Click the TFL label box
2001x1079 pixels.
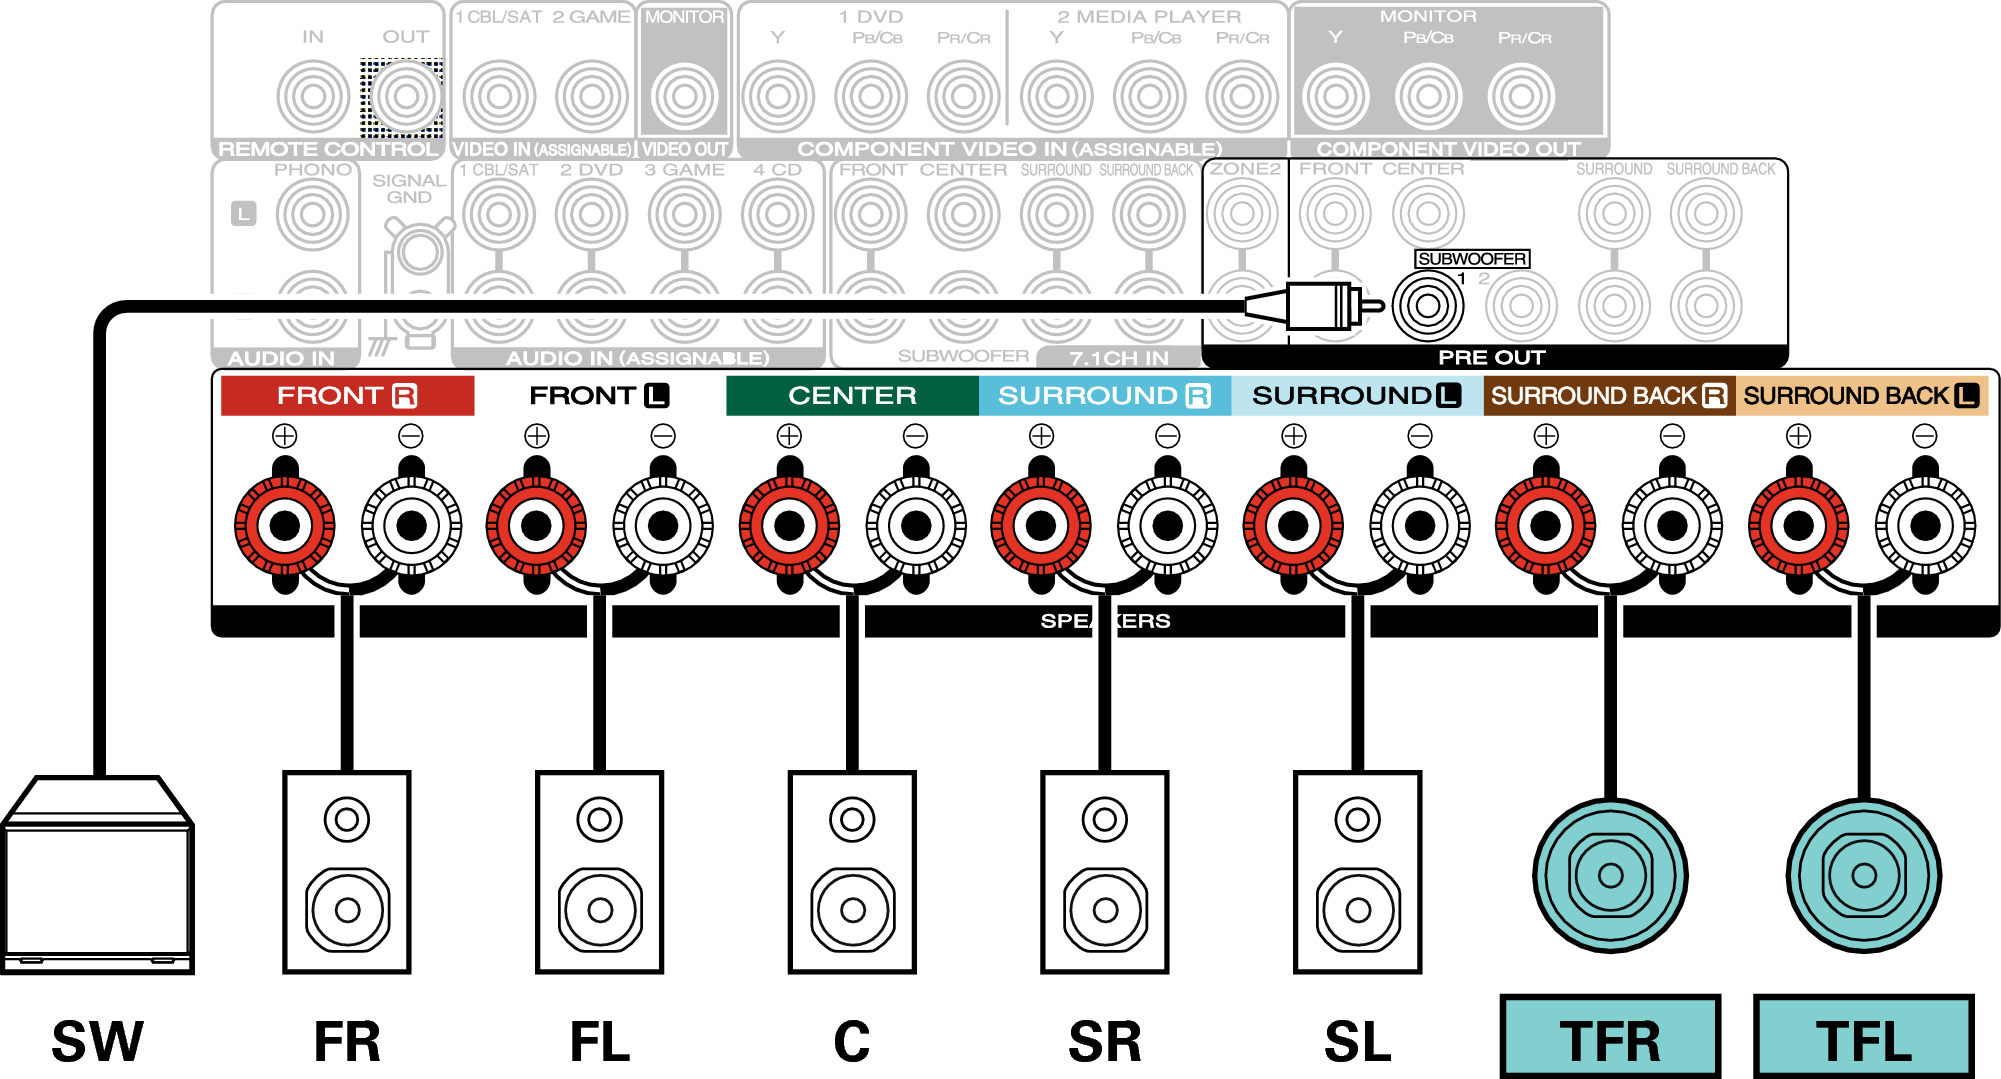[1863, 1037]
